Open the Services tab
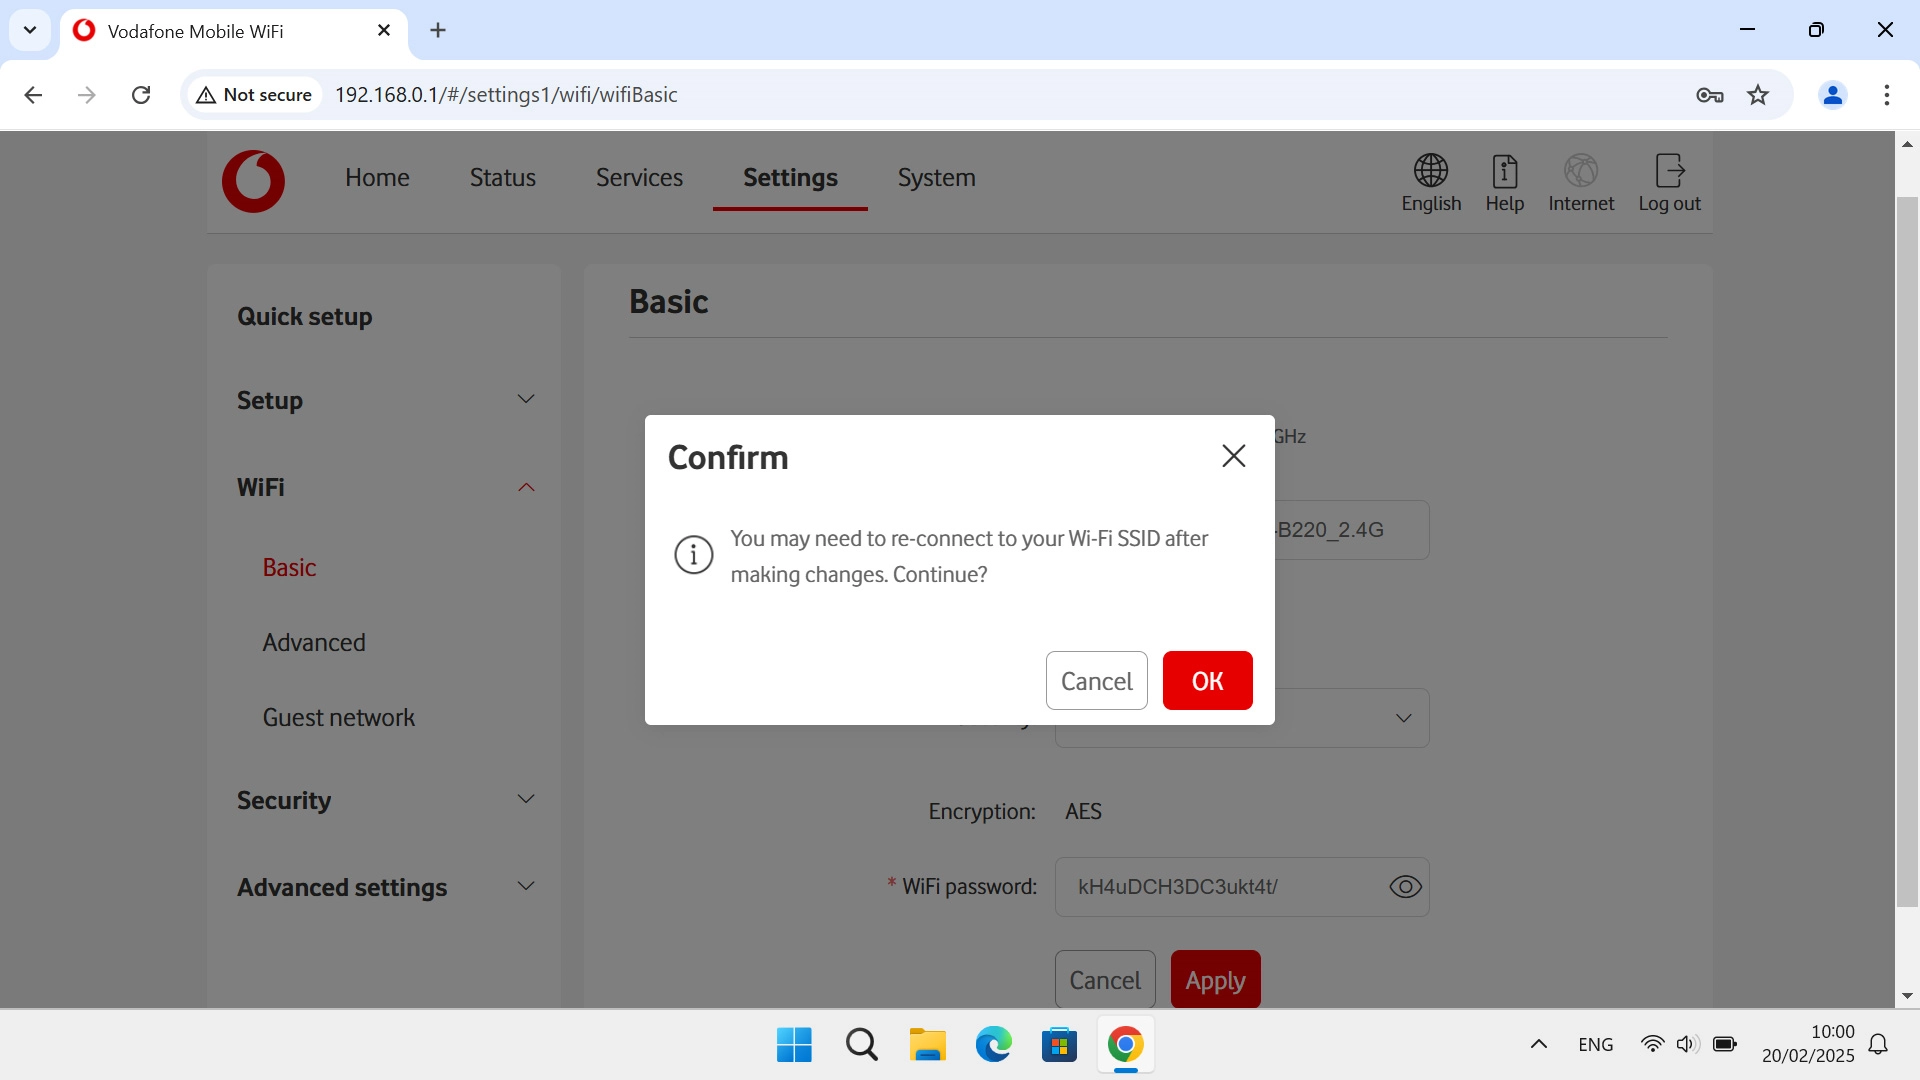 [x=639, y=178]
